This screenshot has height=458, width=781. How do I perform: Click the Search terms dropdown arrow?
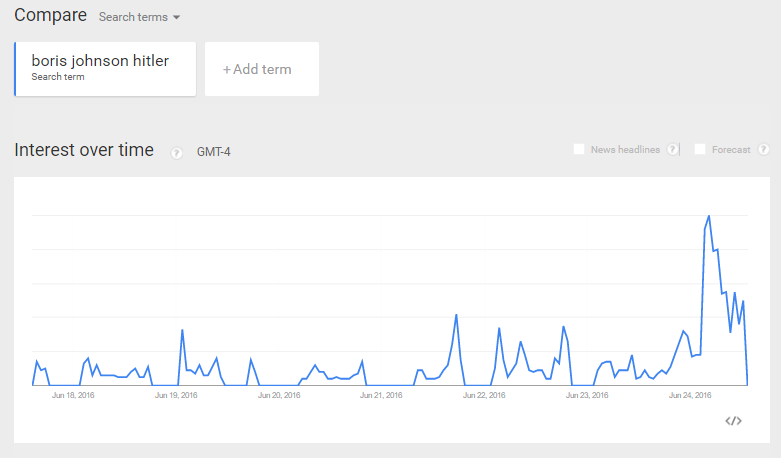176,17
